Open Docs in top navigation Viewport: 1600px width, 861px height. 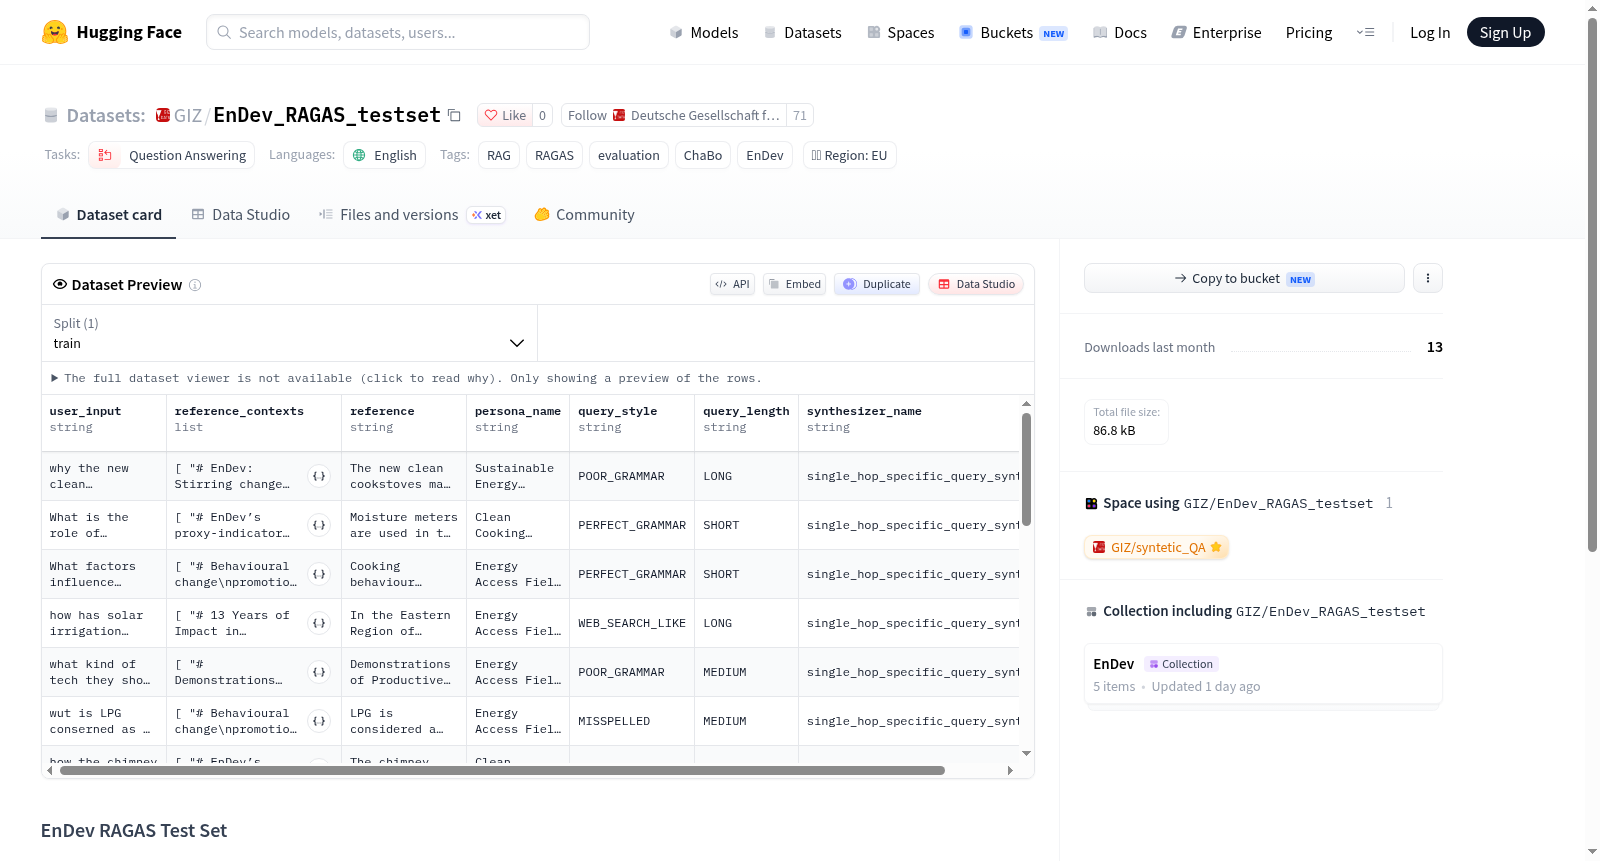tap(1120, 32)
